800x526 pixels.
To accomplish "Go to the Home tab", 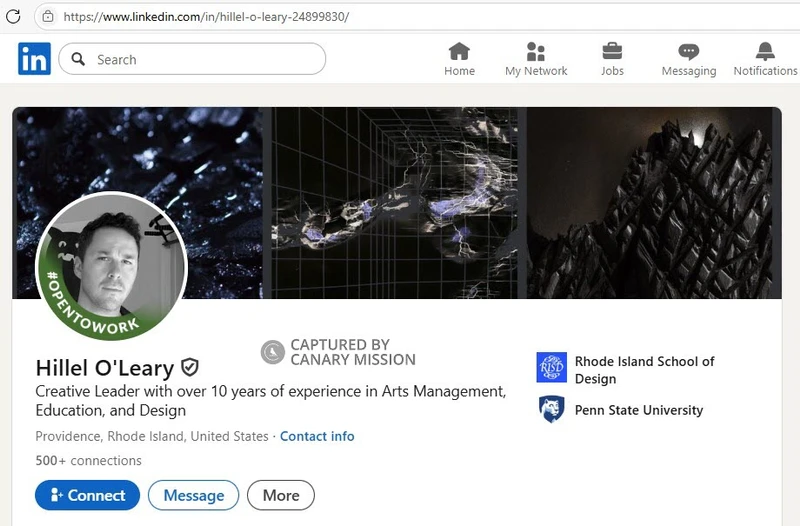I will pos(459,59).
